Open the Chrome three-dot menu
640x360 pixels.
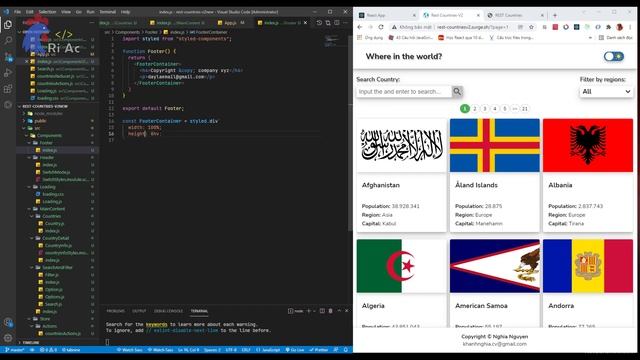(x=630, y=27)
